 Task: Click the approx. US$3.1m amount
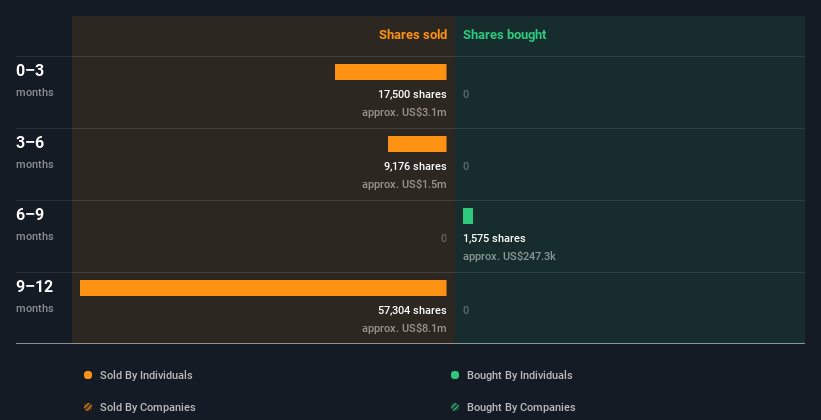point(404,112)
